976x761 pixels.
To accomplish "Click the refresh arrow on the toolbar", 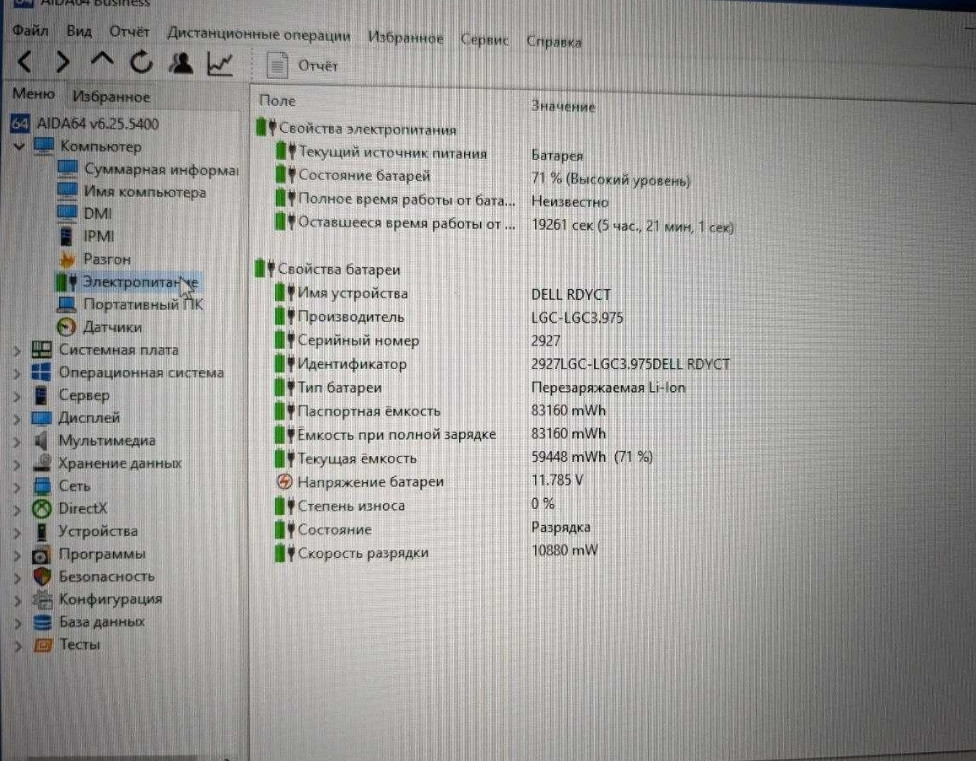I will point(141,61).
